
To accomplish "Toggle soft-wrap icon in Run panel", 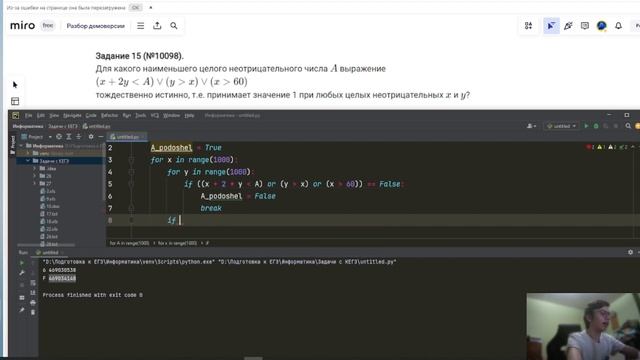I will tap(33, 282).
